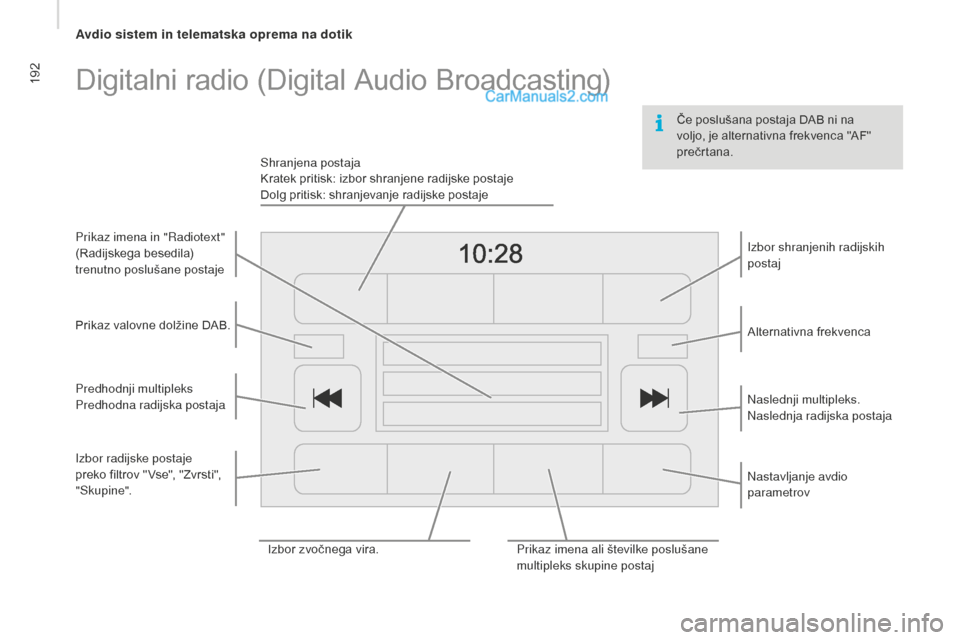This screenshot has height=640, width=960.
Task: Click the 'Predhodnji multipleks' label
Action: click(134, 388)
